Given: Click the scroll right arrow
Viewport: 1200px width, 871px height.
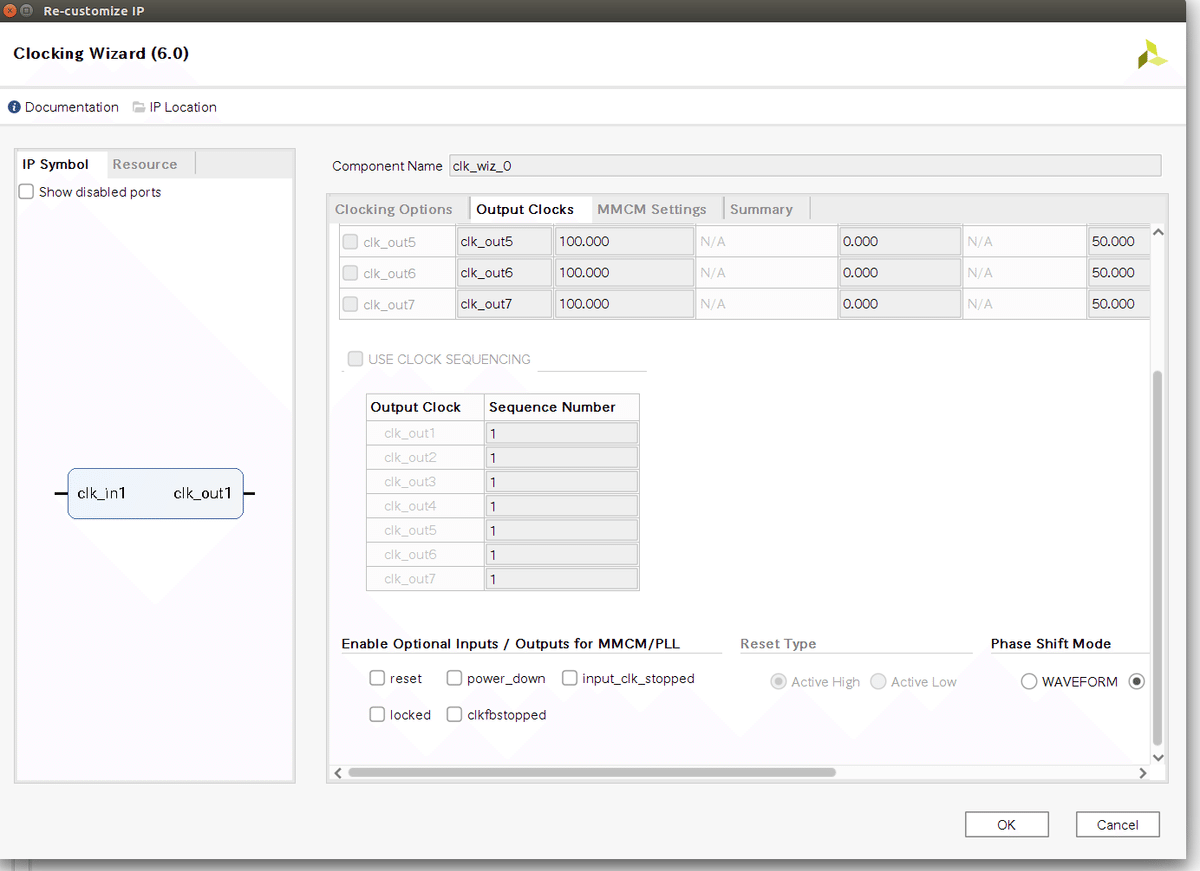Looking at the screenshot, I should (1143, 772).
